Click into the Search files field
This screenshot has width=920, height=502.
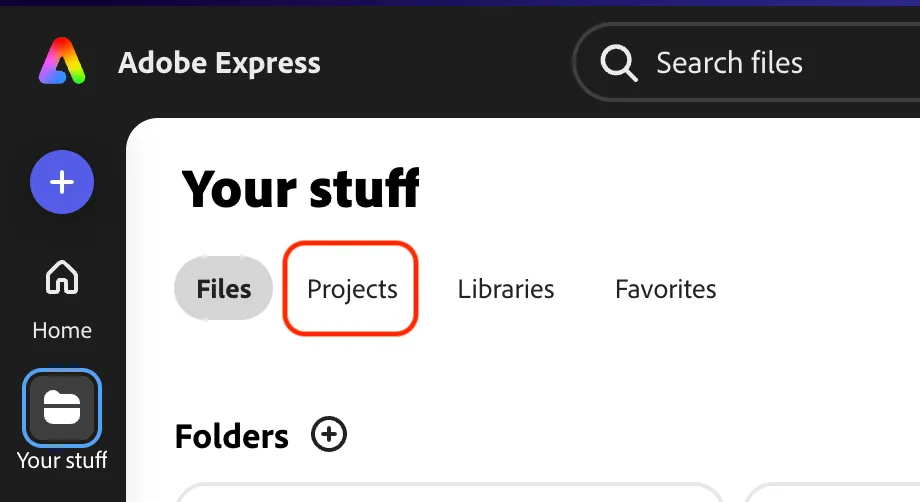[746, 62]
